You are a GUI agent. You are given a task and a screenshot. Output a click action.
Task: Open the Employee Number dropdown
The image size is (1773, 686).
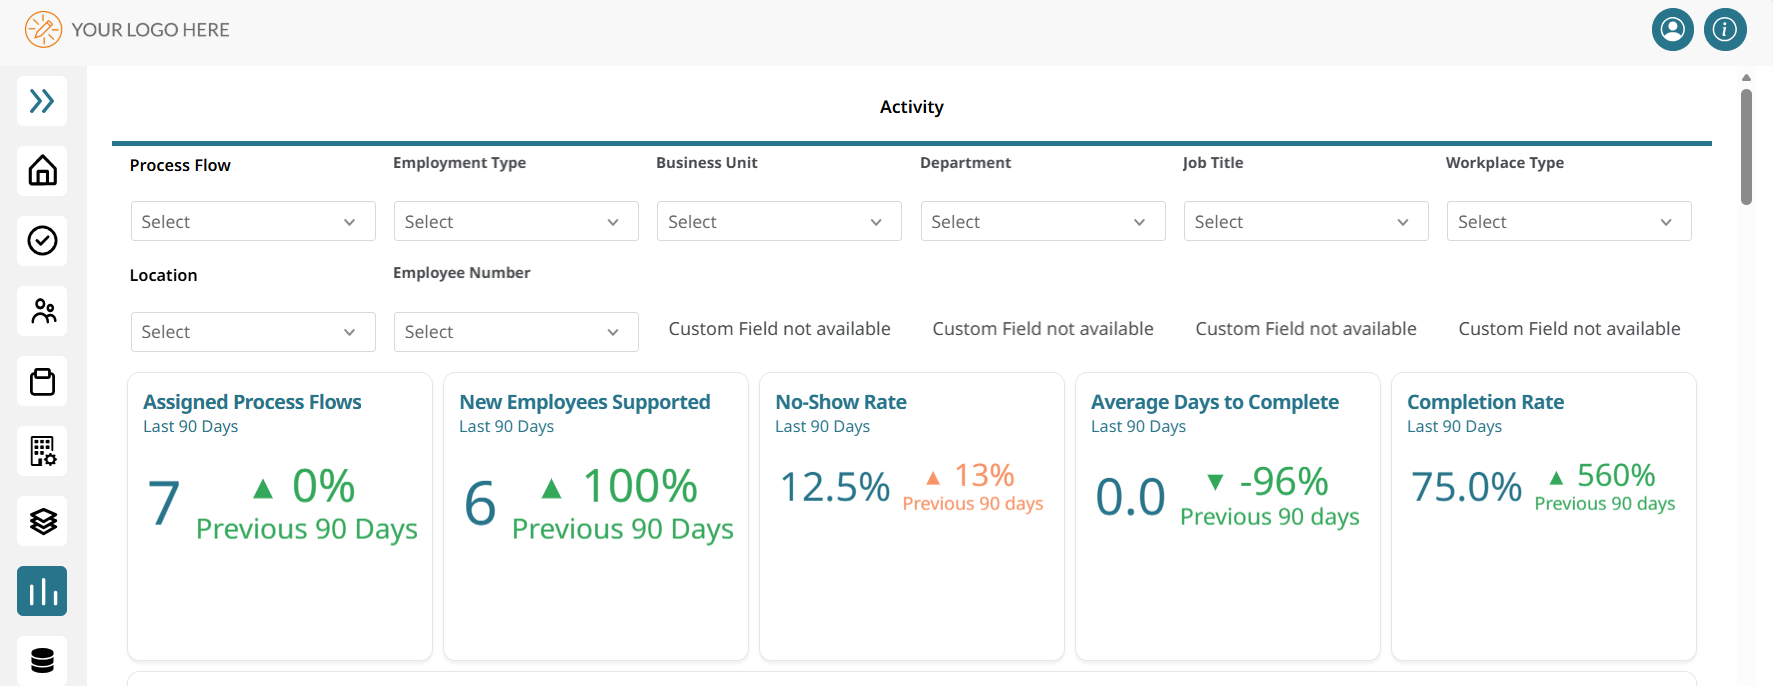click(x=516, y=332)
